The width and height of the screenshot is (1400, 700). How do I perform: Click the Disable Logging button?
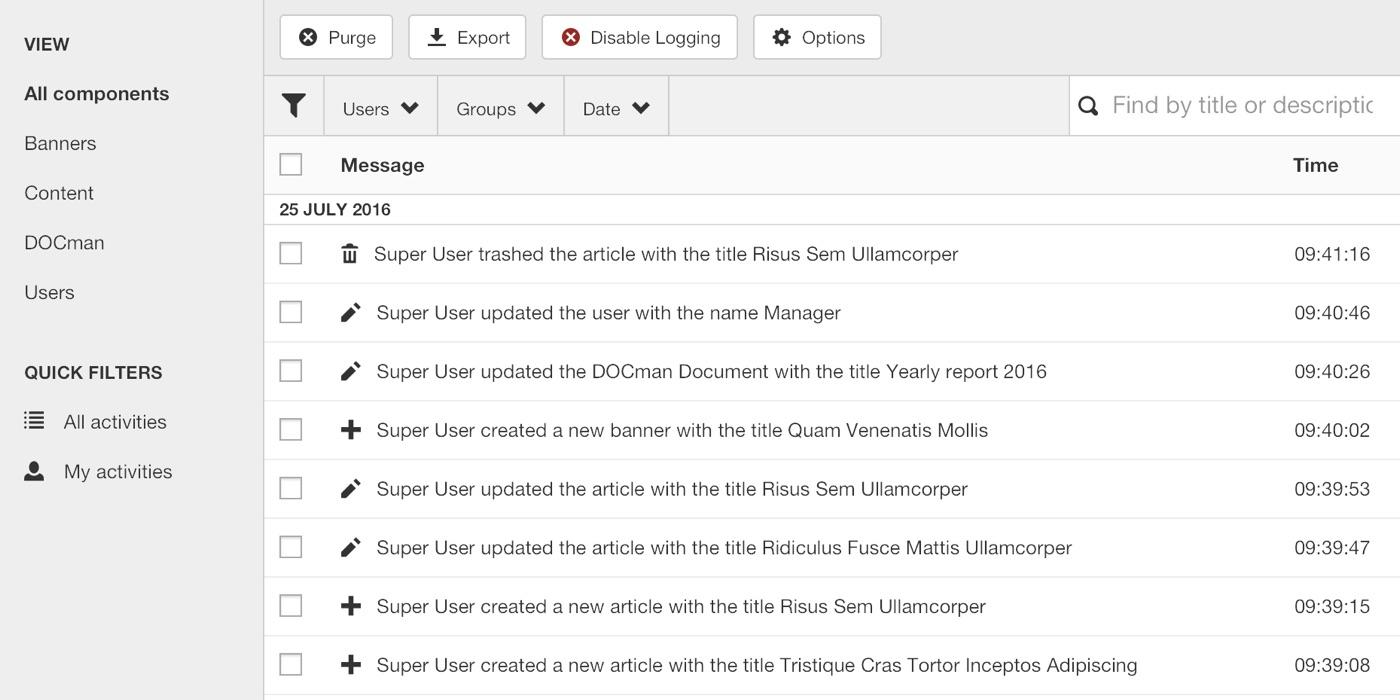click(639, 38)
